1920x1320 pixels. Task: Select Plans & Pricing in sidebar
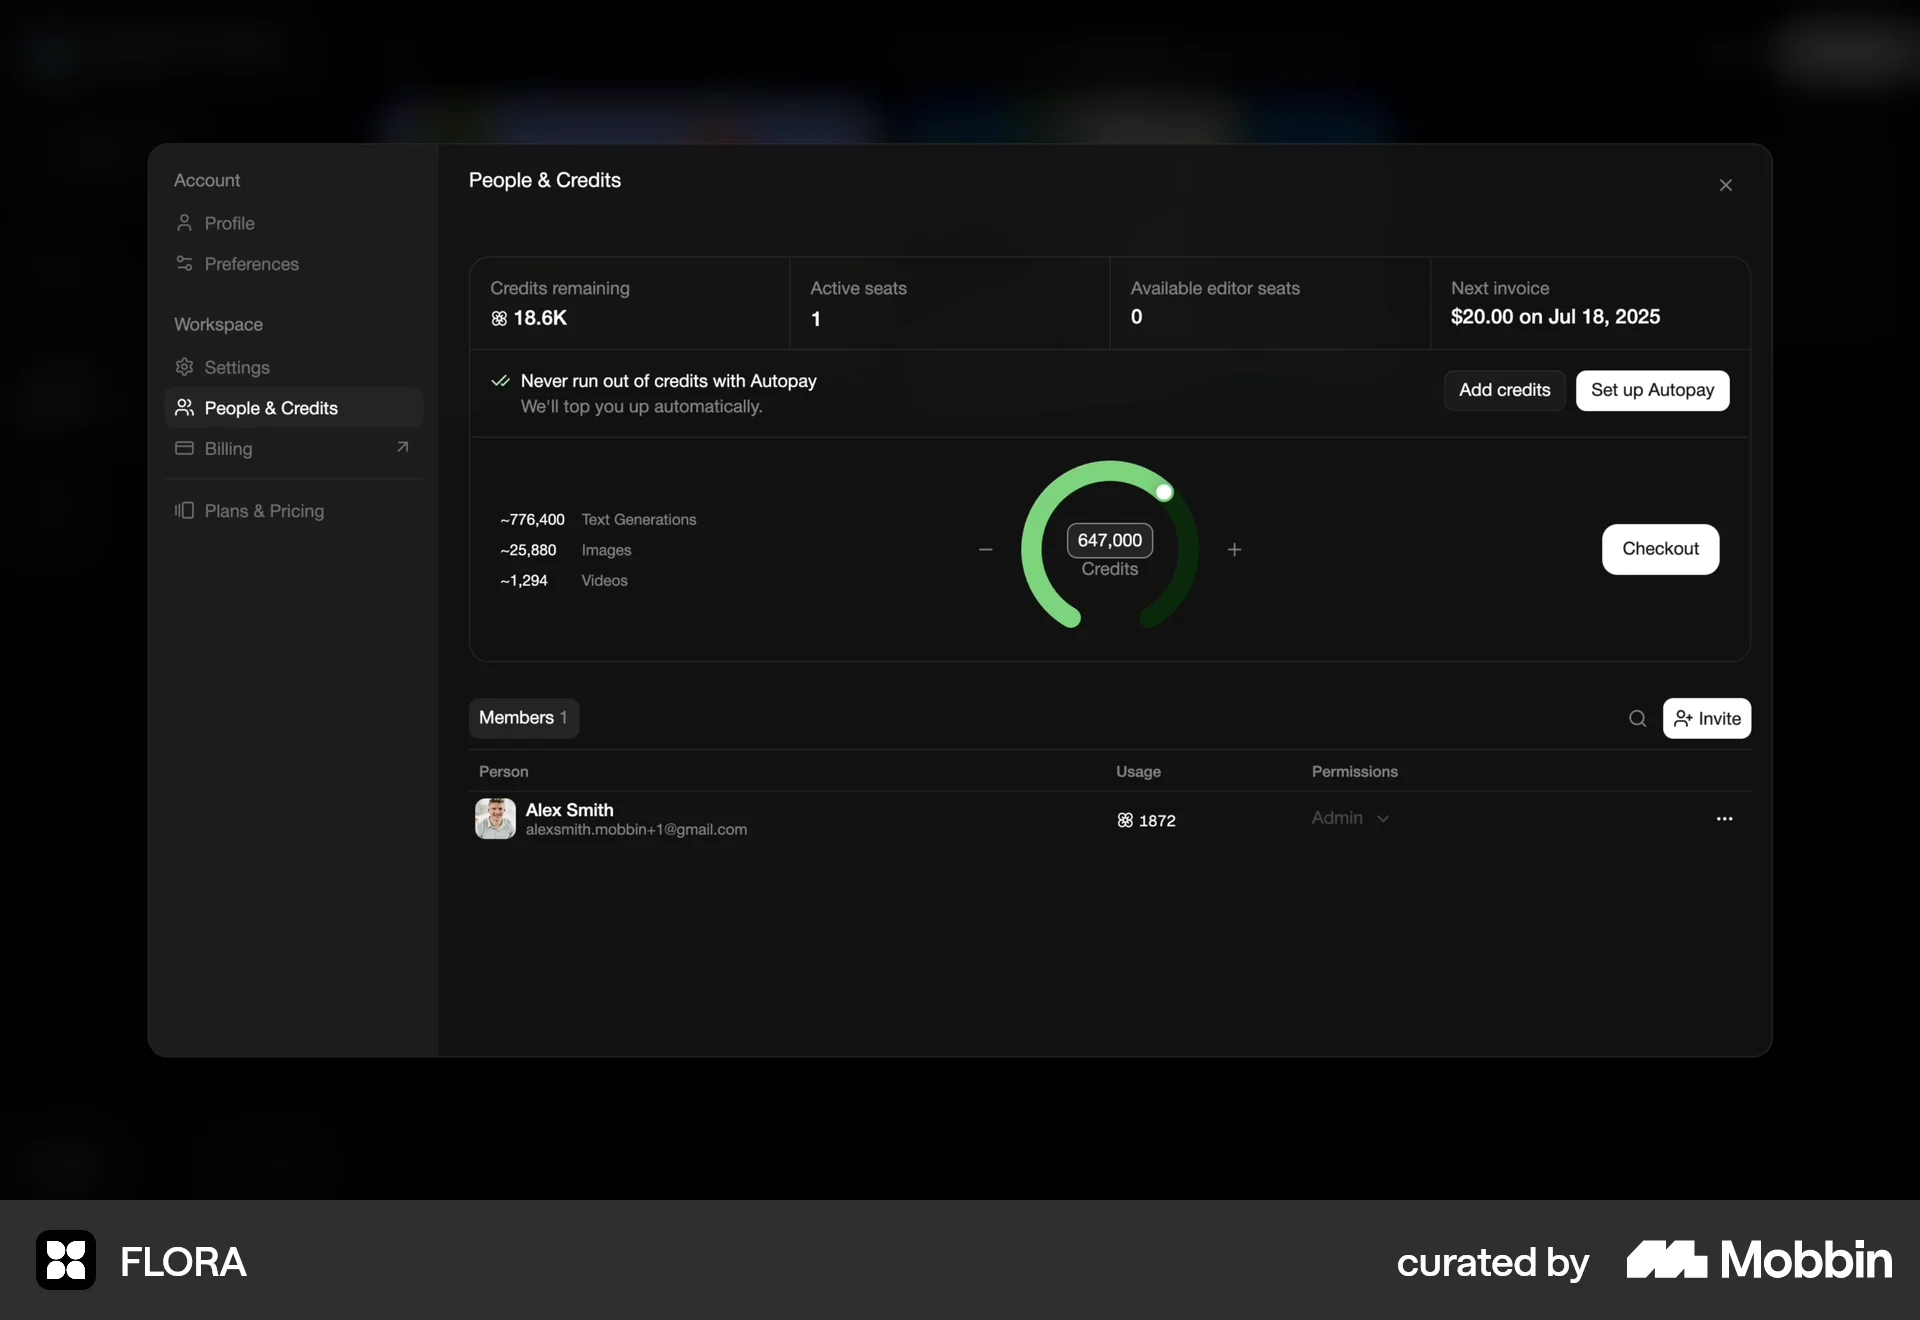click(x=264, y=511)
